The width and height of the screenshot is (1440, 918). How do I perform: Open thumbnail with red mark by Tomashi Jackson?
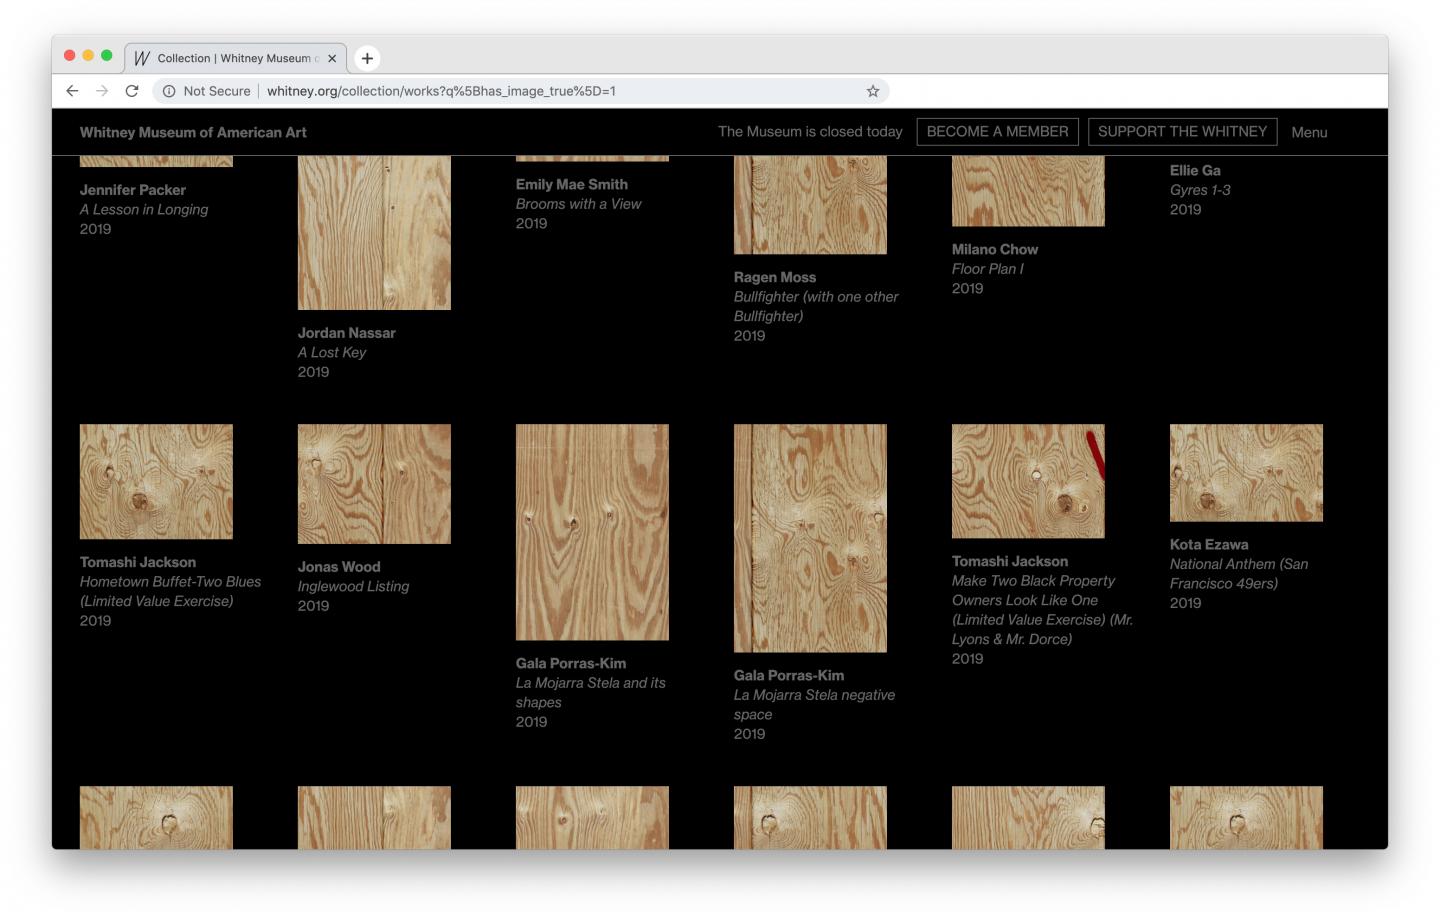click(x=1028, y=481)
